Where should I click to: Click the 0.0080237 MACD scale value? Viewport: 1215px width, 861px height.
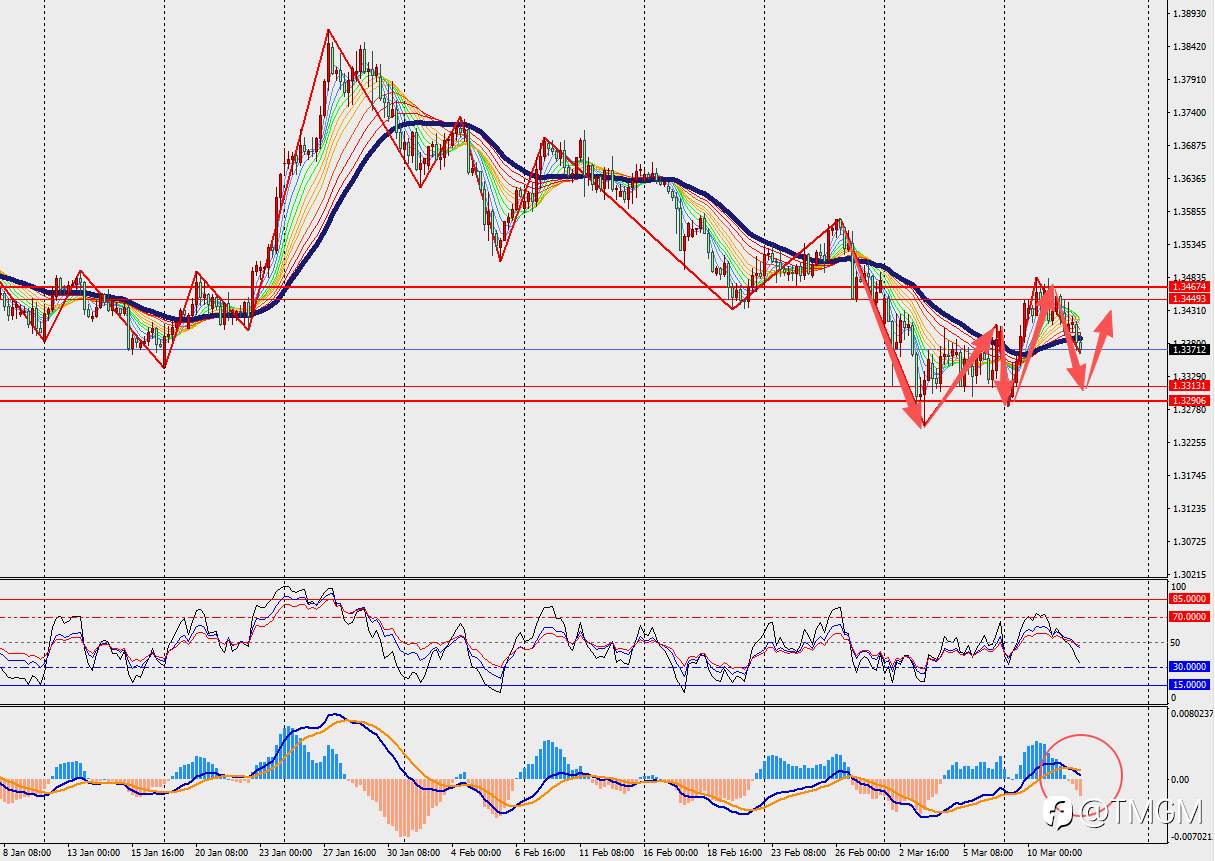tap(1192, 714)
